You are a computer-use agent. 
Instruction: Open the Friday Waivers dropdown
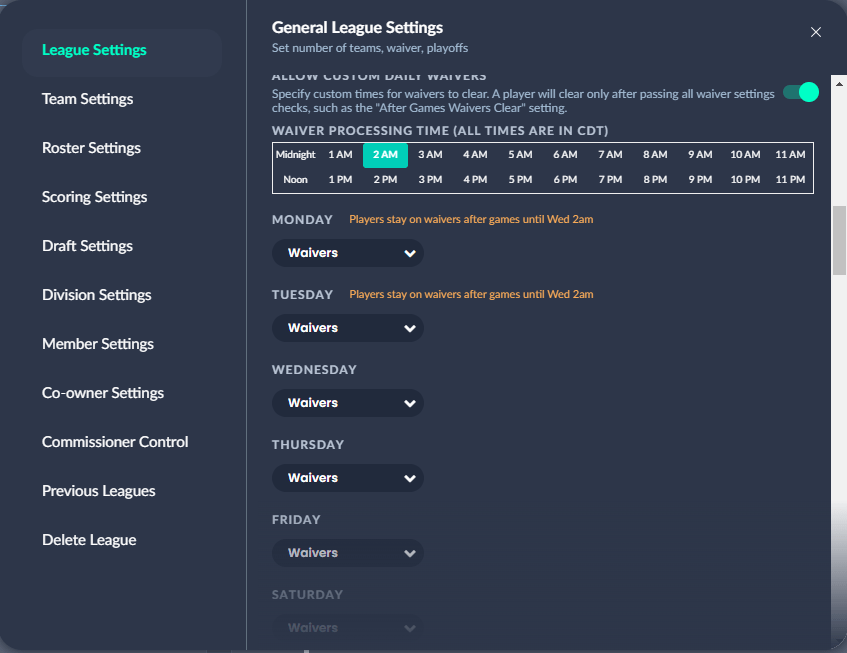click(347, 552)
